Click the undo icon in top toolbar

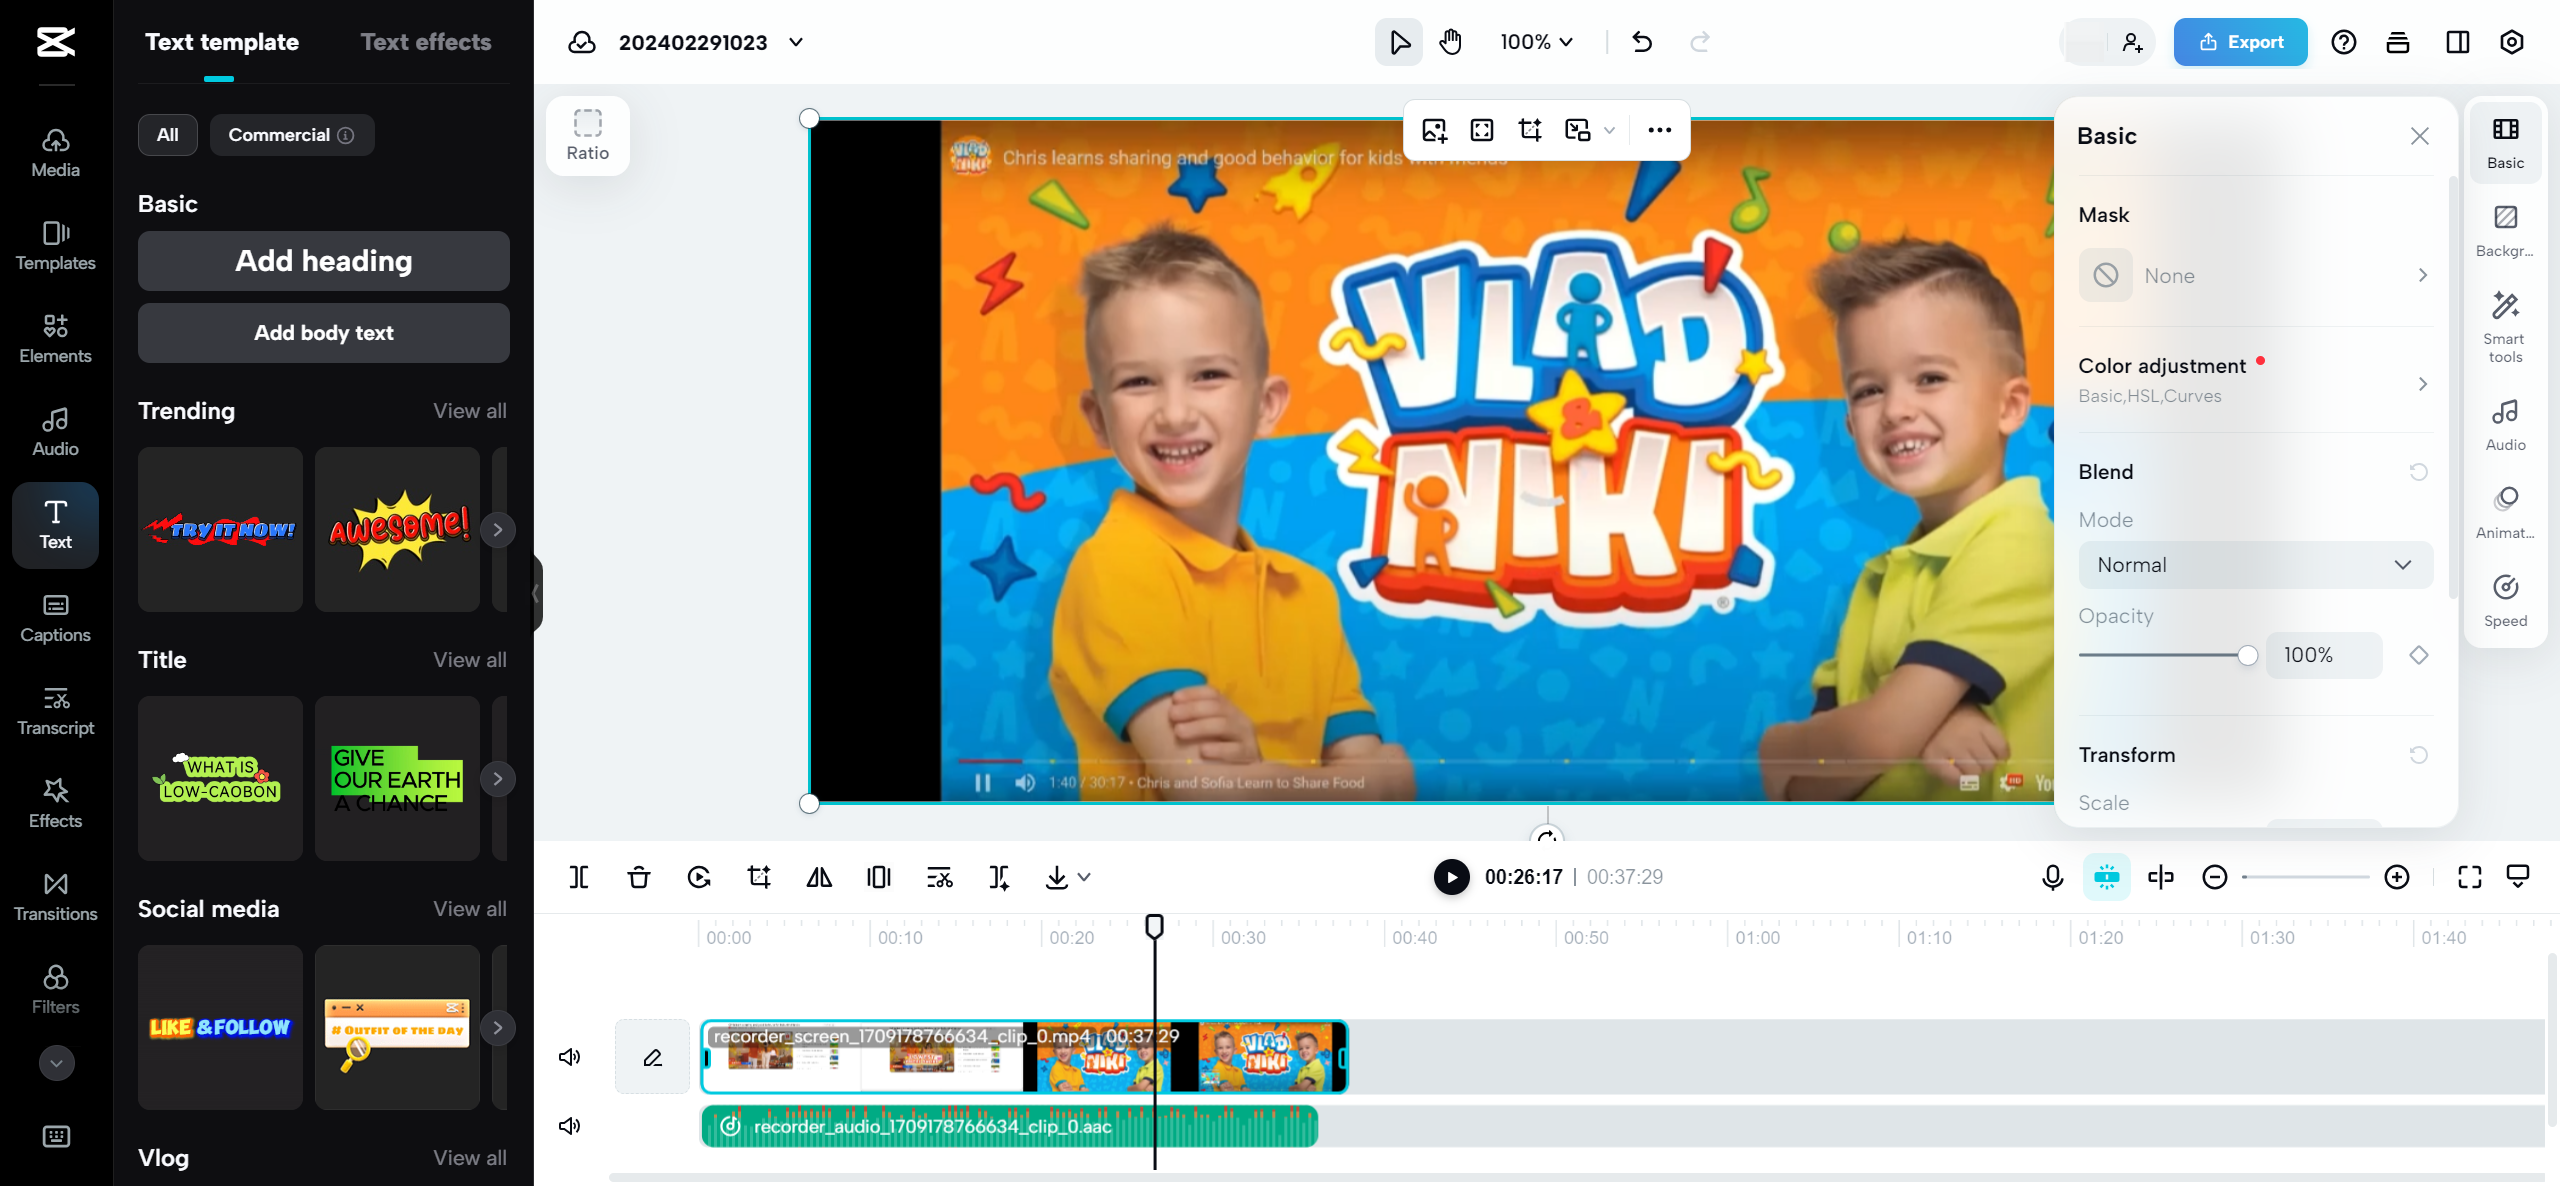click(1641, 41)
